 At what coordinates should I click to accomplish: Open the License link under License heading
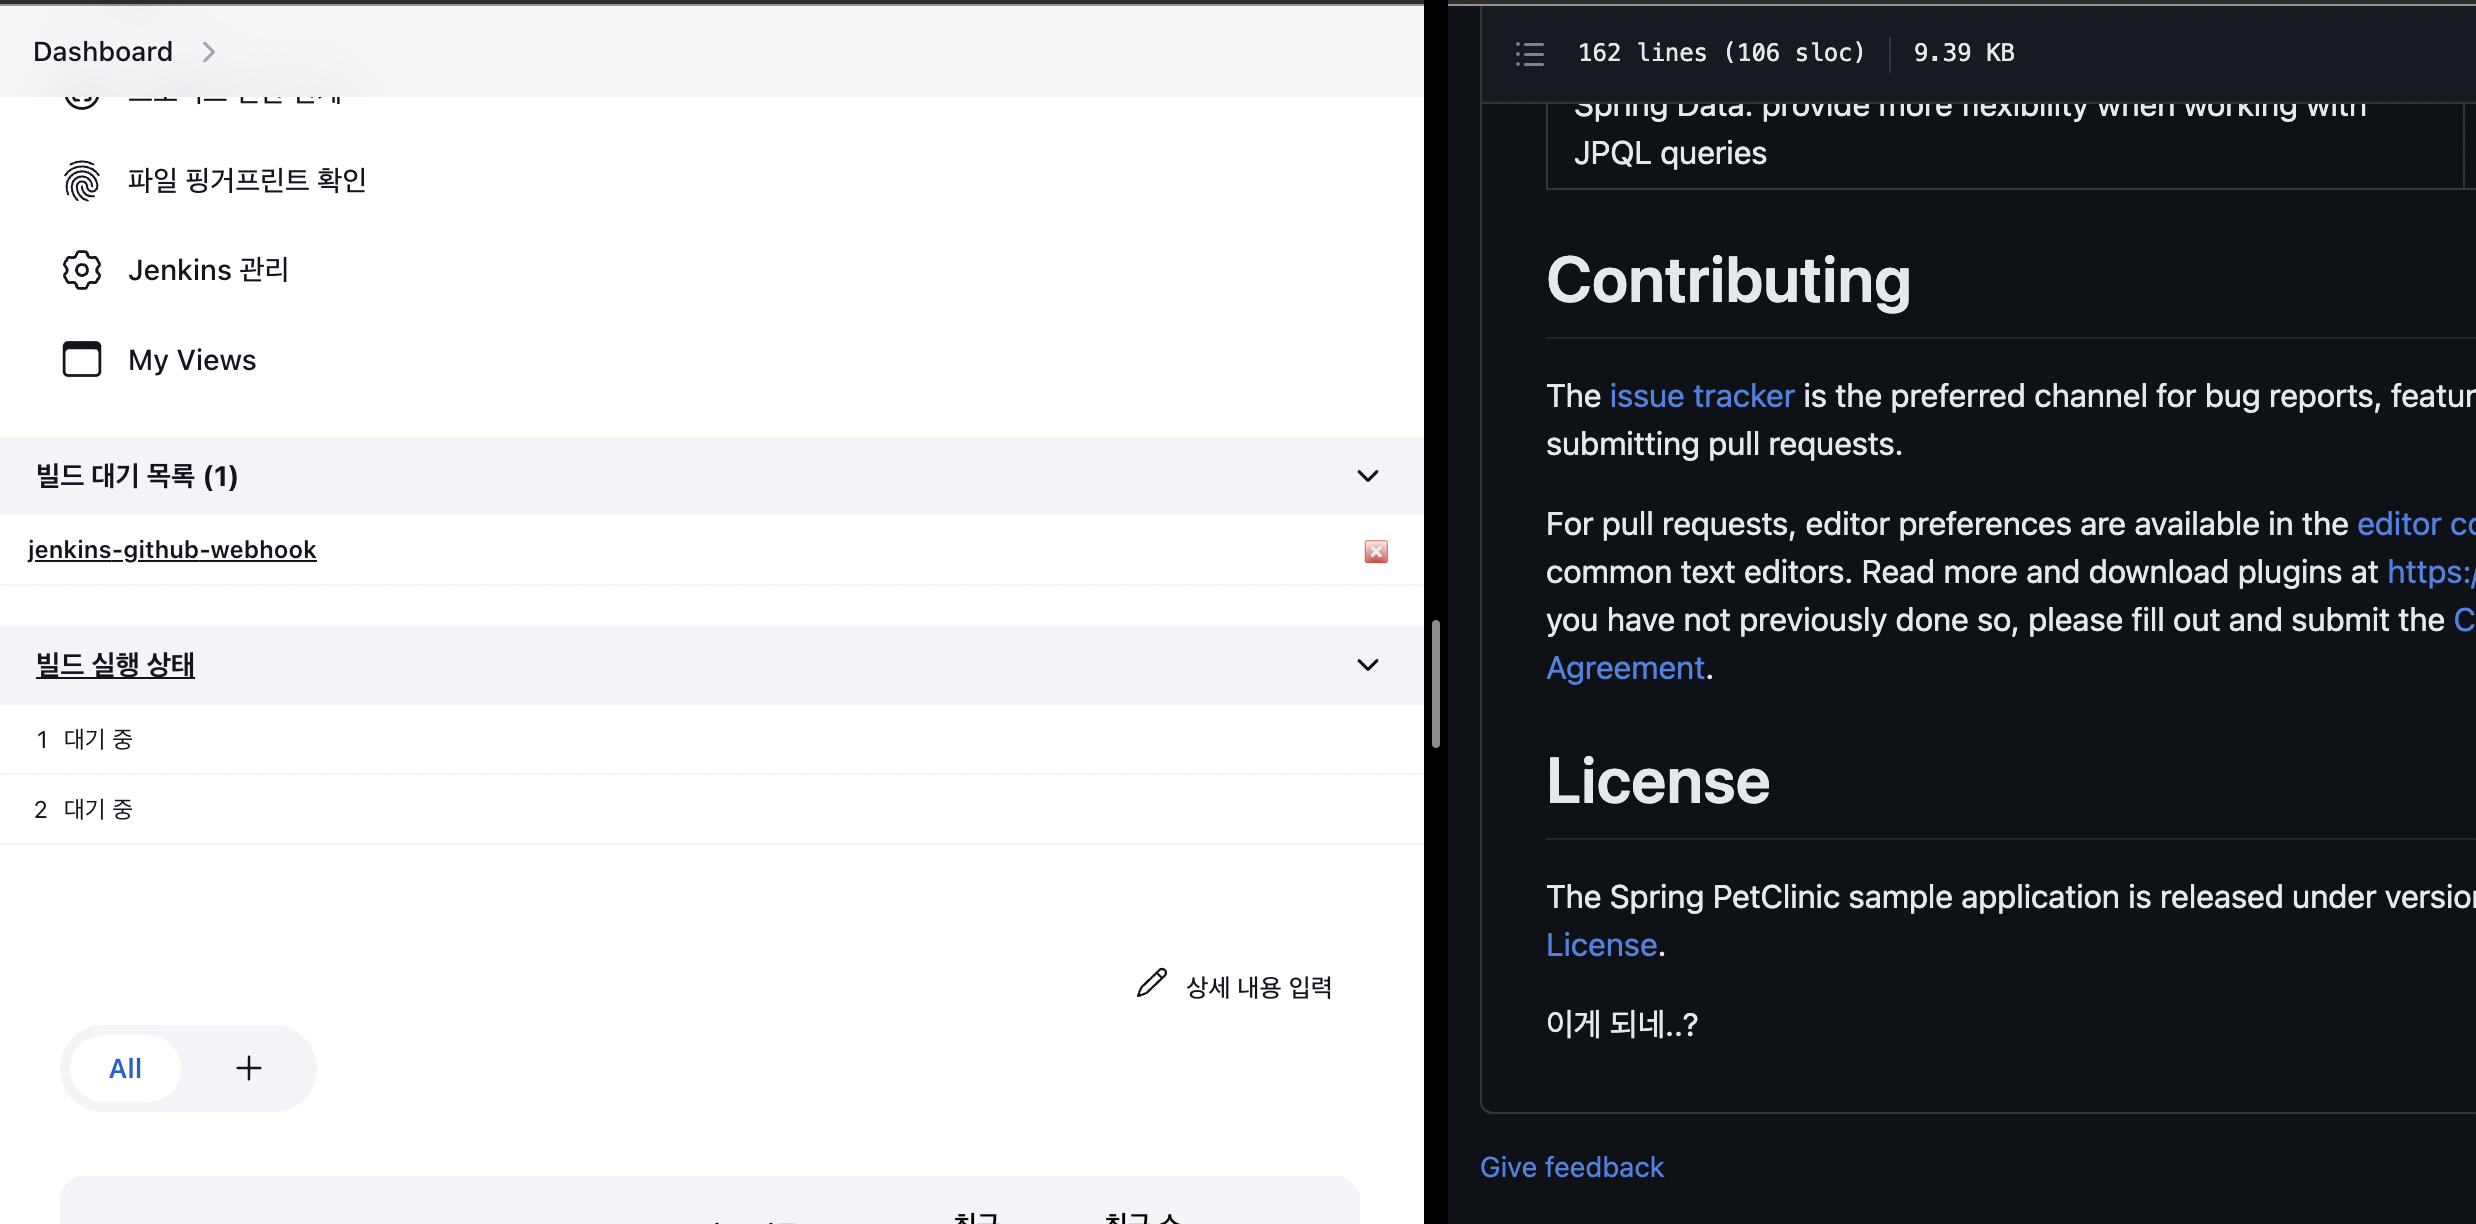point(1602,945)
